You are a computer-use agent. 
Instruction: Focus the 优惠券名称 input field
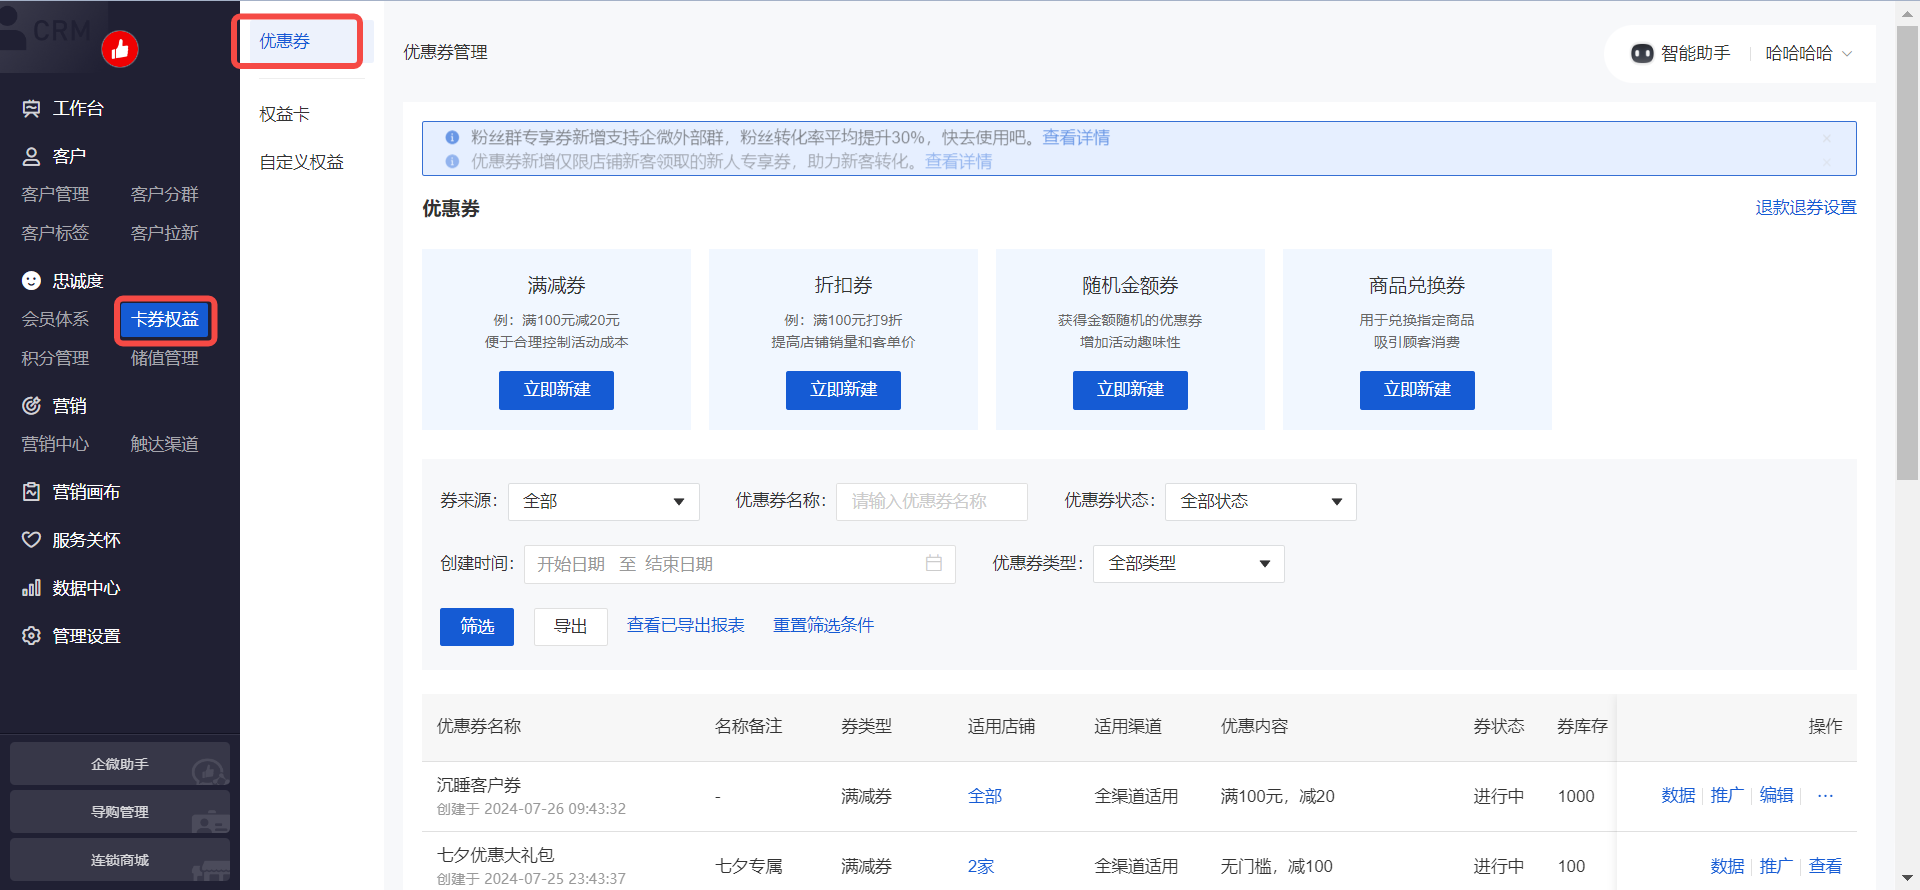point(932,502)
